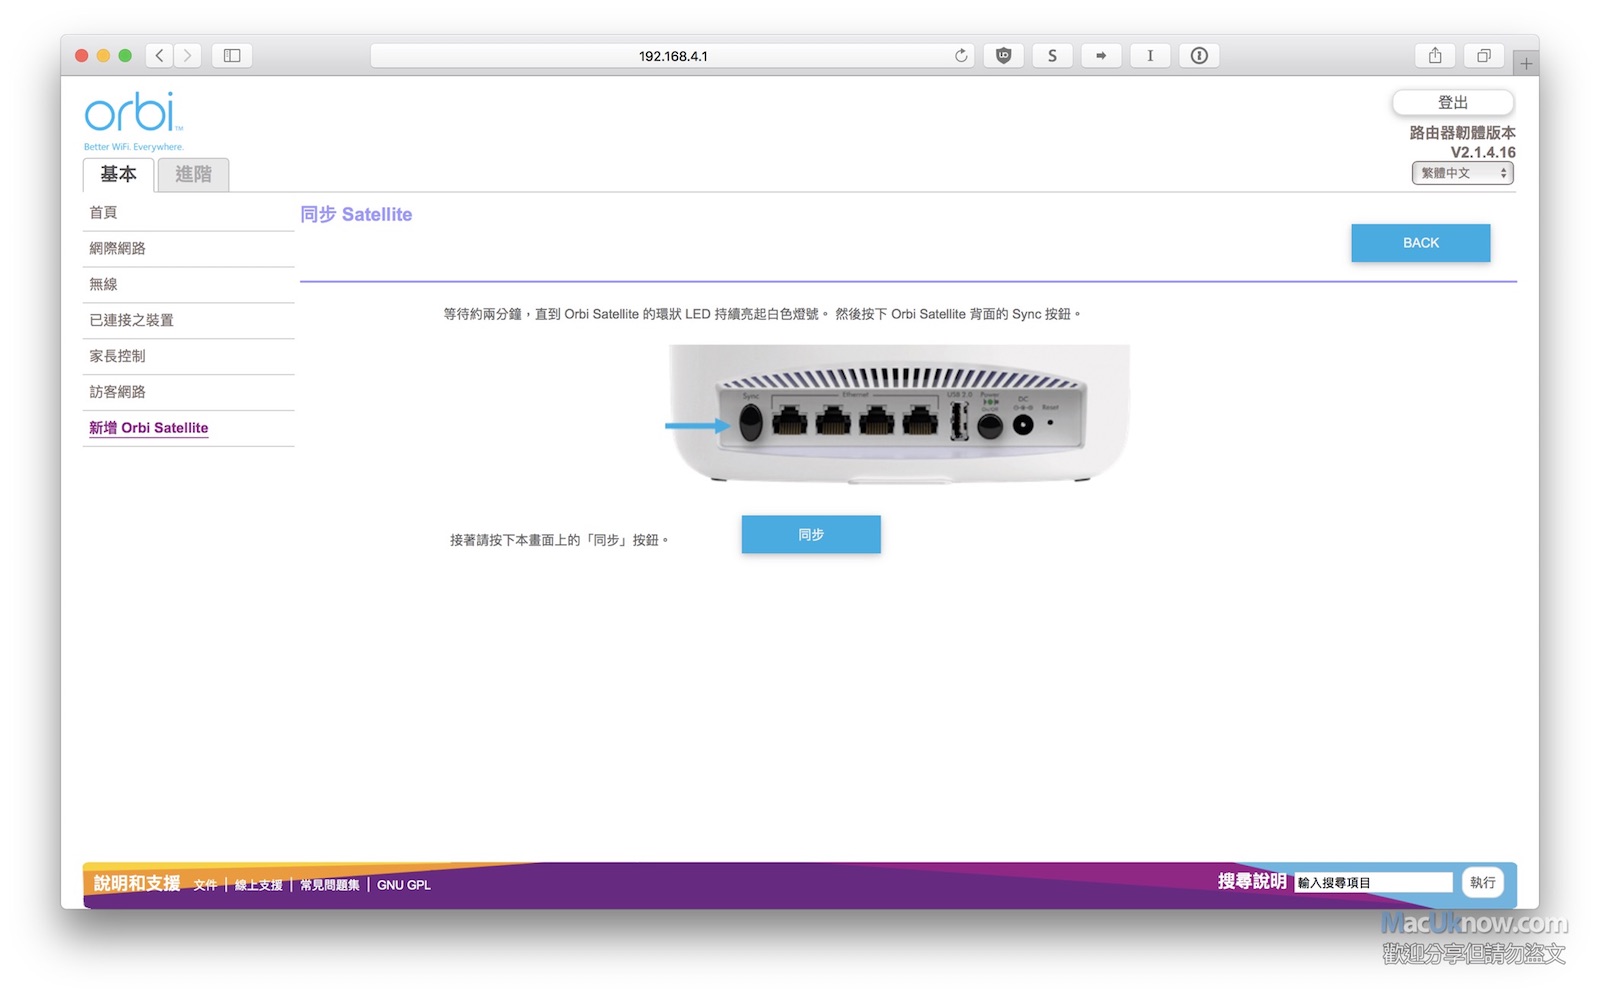The height and width of the screenshot is (996, 1600).
Task: Go to 訪客網路 menu item
Action: (x=117, y=392)
